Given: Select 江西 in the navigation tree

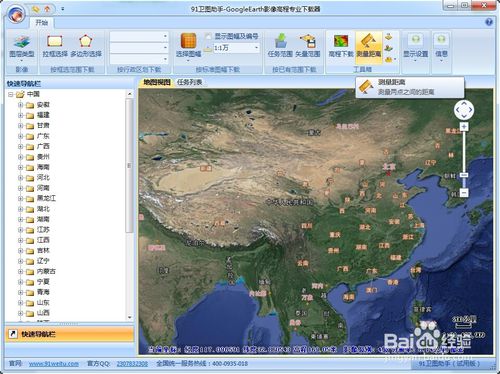Looking at the screenshot, I should point(43,240).
